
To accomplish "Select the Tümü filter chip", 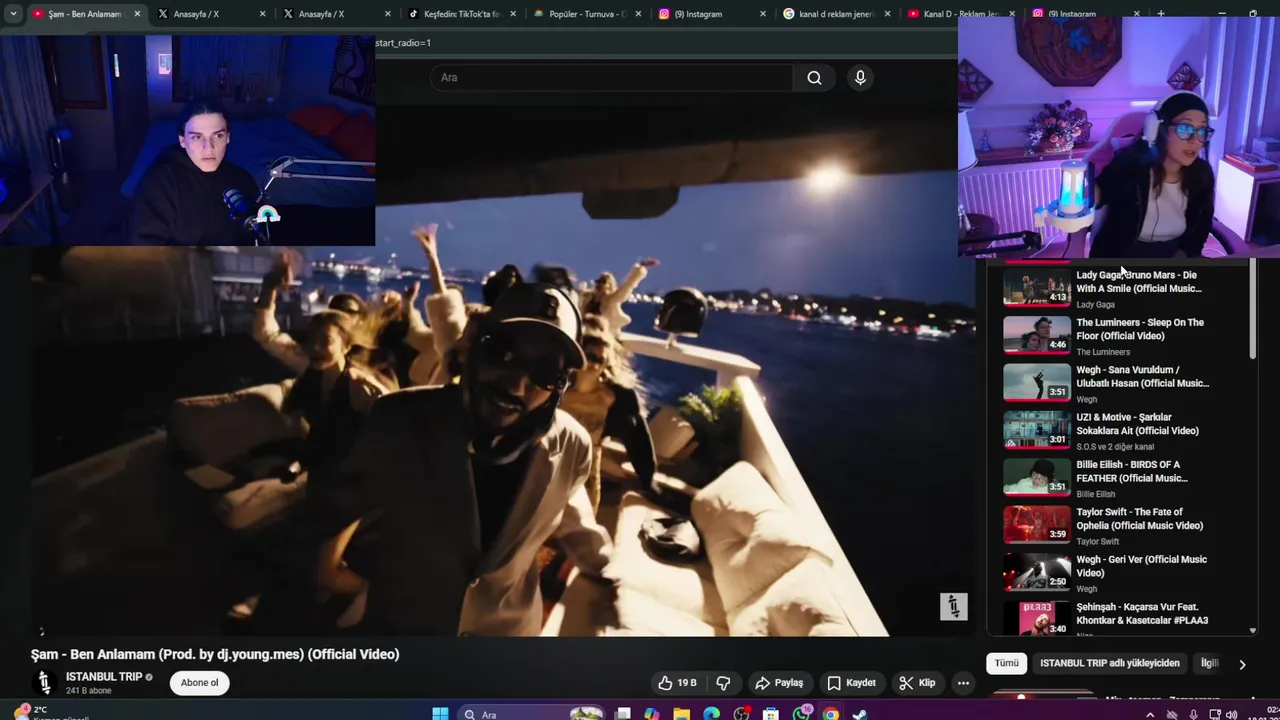I will click(1006, 663).
